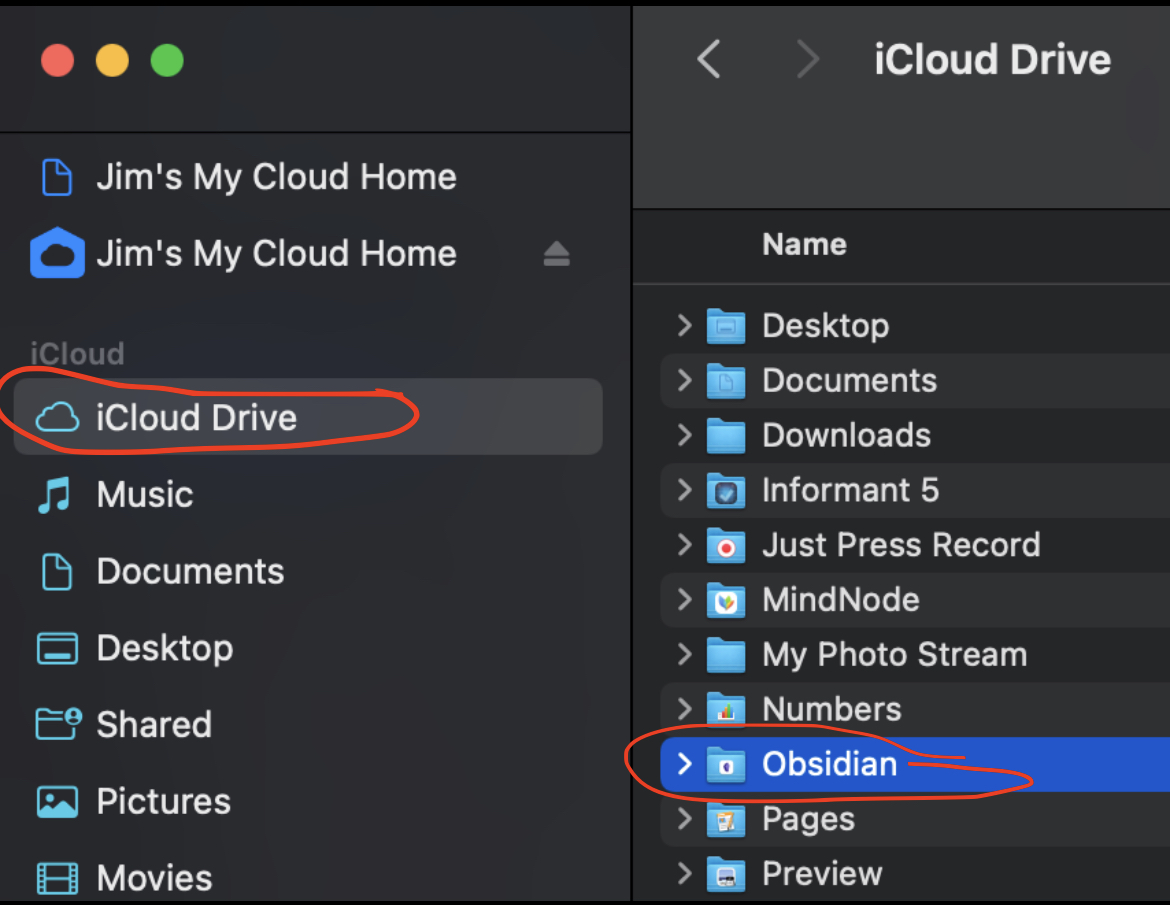Select the Desktop folder name in list
This screenshot has width=1170, height=905.
tap(825, 326)
